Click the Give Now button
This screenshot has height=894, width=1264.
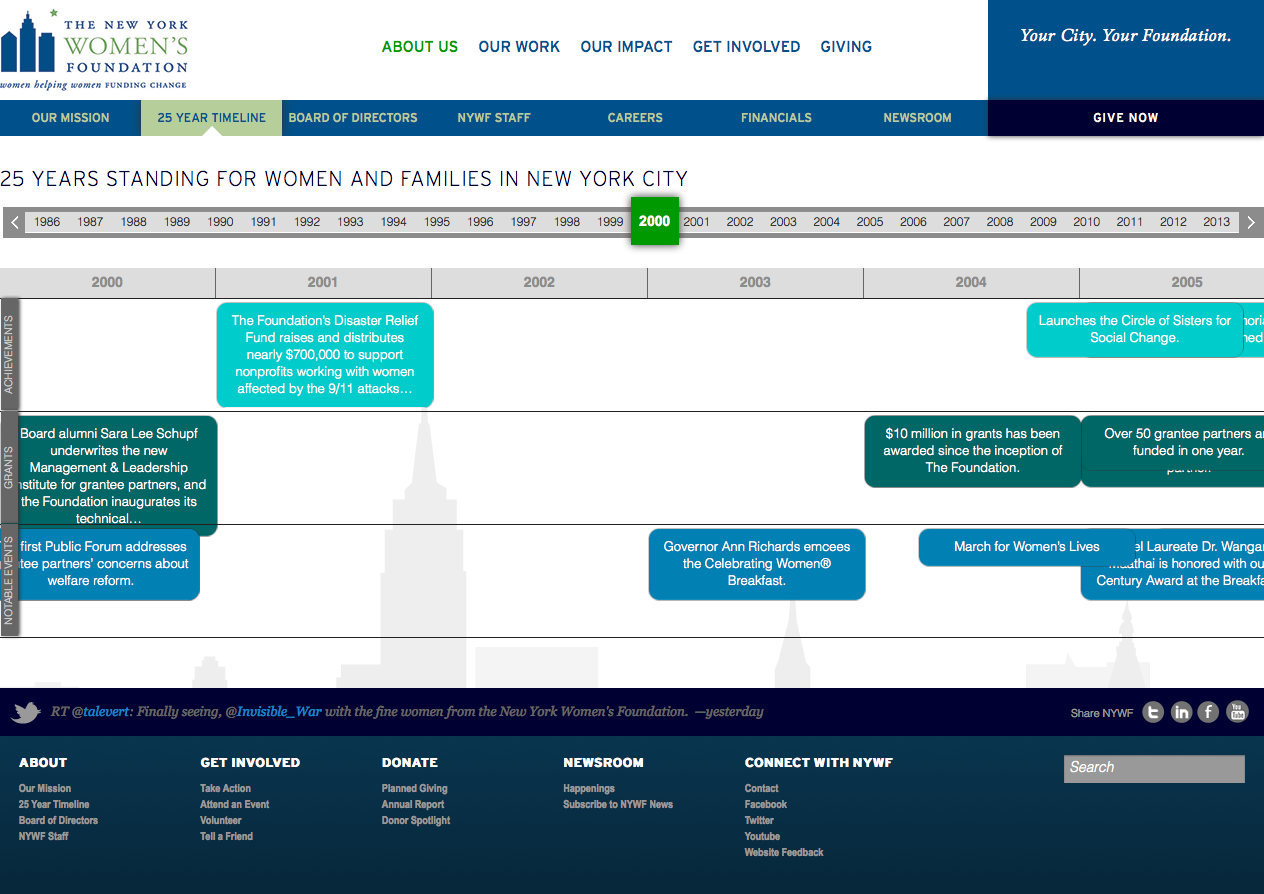1126,118
